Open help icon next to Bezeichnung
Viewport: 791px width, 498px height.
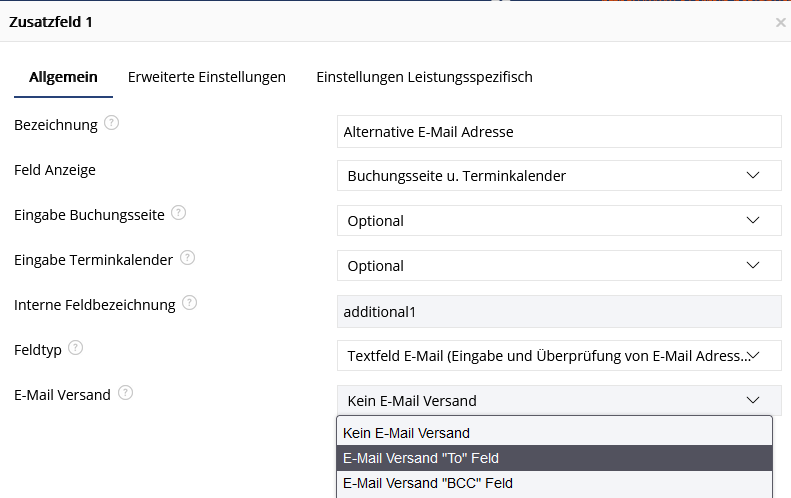(x=111, y=123)
